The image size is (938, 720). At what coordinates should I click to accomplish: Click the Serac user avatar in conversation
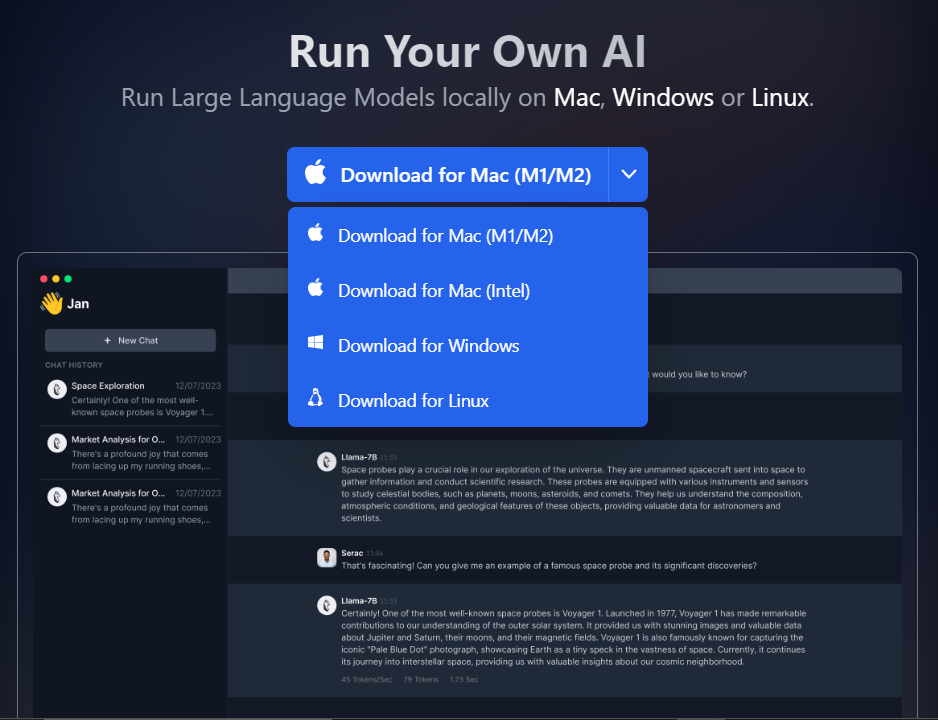tap(326, 557)
